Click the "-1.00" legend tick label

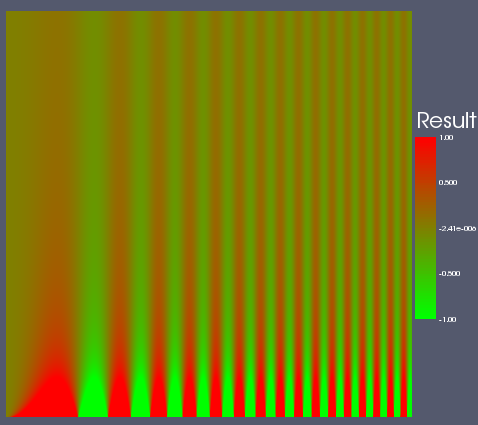pyautogui.click(x=447, y=320)
